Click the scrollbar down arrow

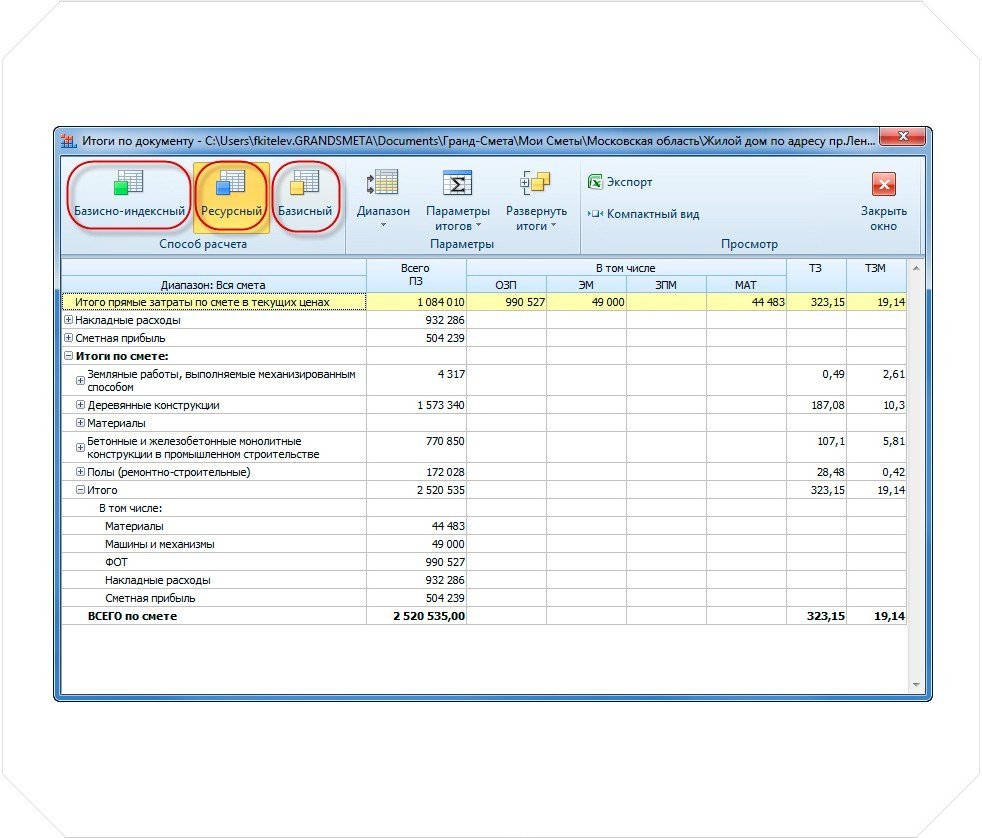point(916,685)
